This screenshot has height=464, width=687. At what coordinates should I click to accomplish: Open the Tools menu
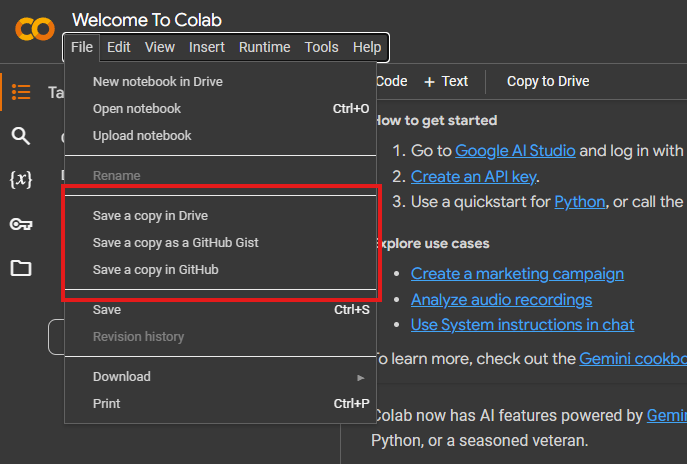[x=322, y=47]
